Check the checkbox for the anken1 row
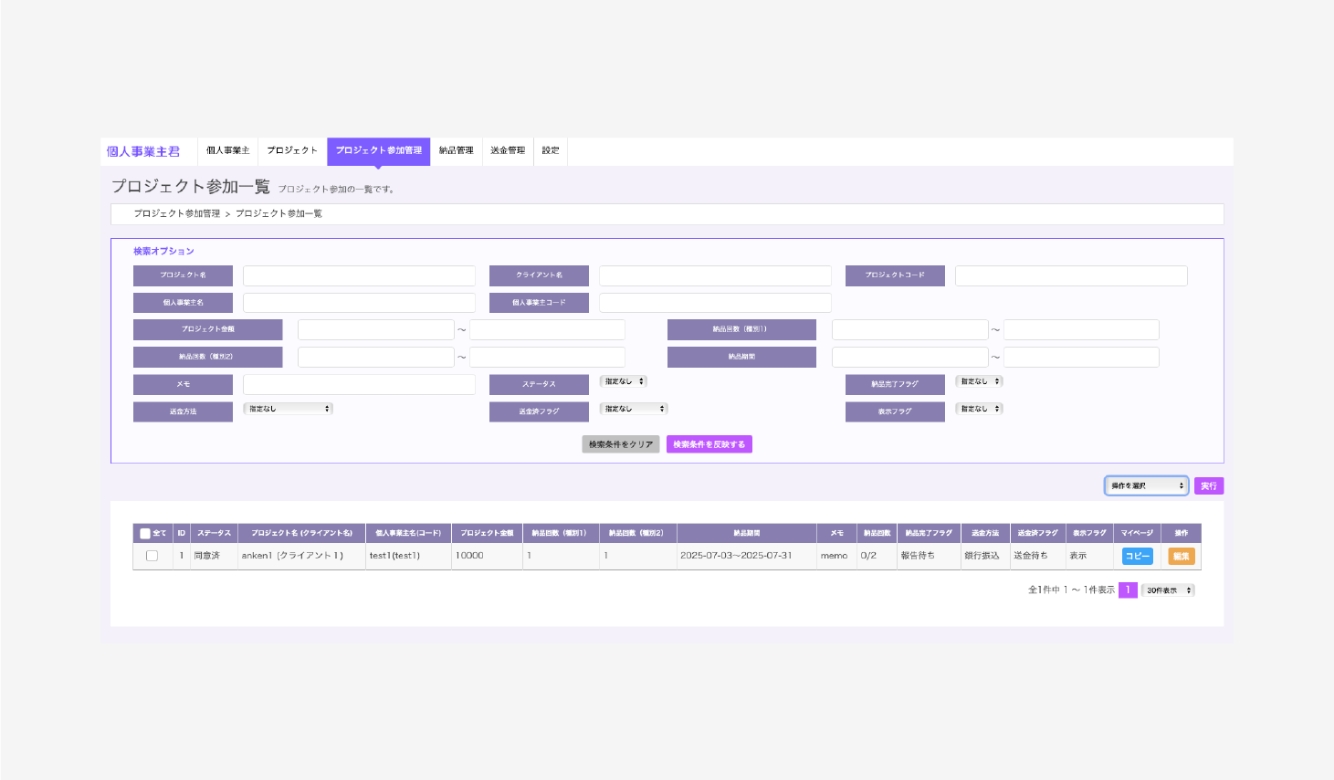Image resolution: width=1334 pixels, height=780 pixels. (152, 556)
